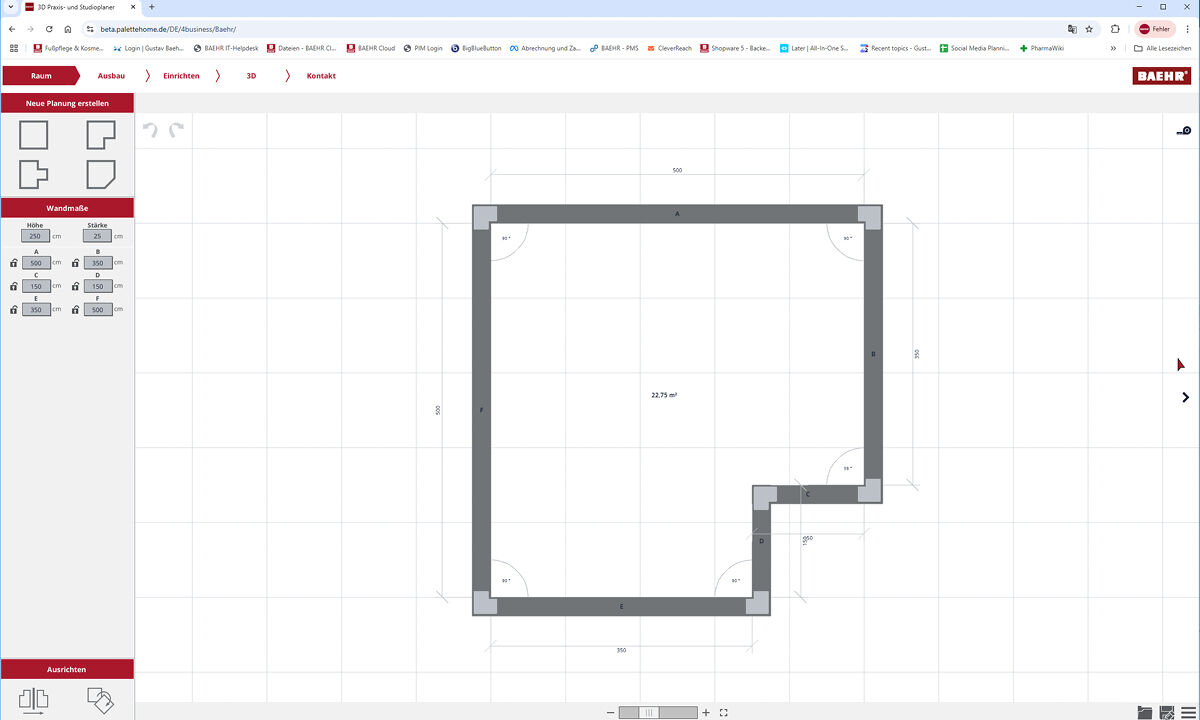Image resolution: width=1200 pixels, height=720 pixels.
Task: Click the BAEHR logo top right
Action: [1161, 75]
